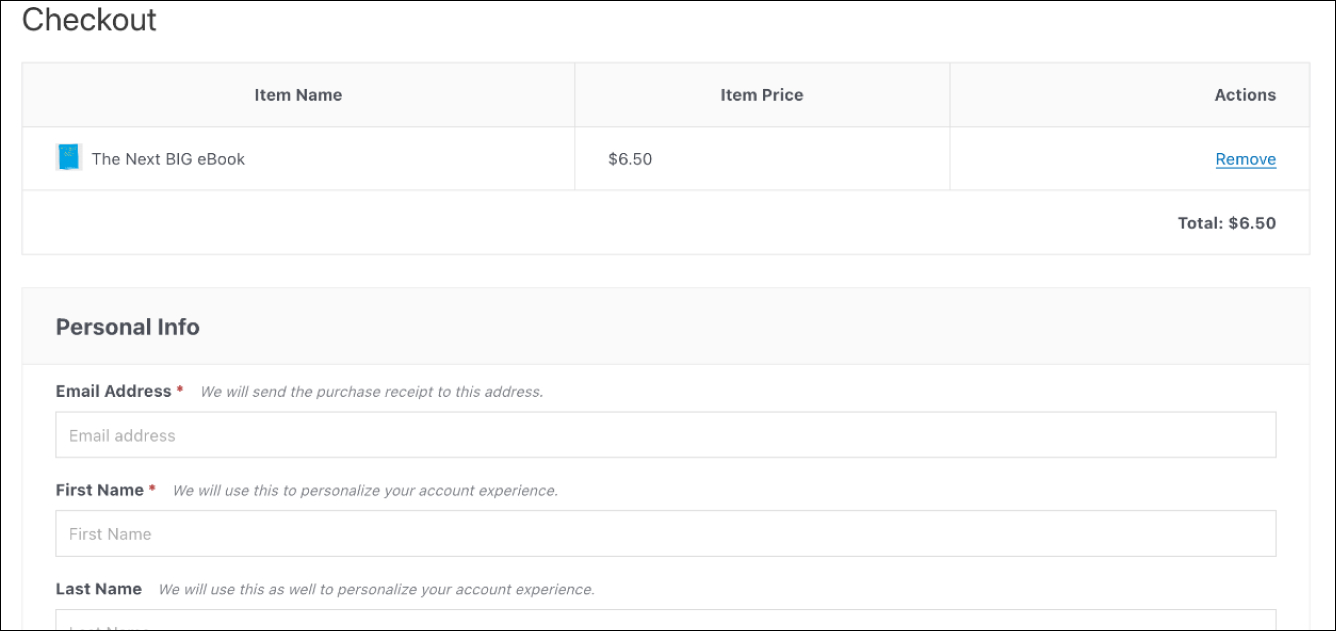Viewport: 1336px width, 631px height.
Task: Click the eBook cover thumbnail icon
Action: coord(68,158)
